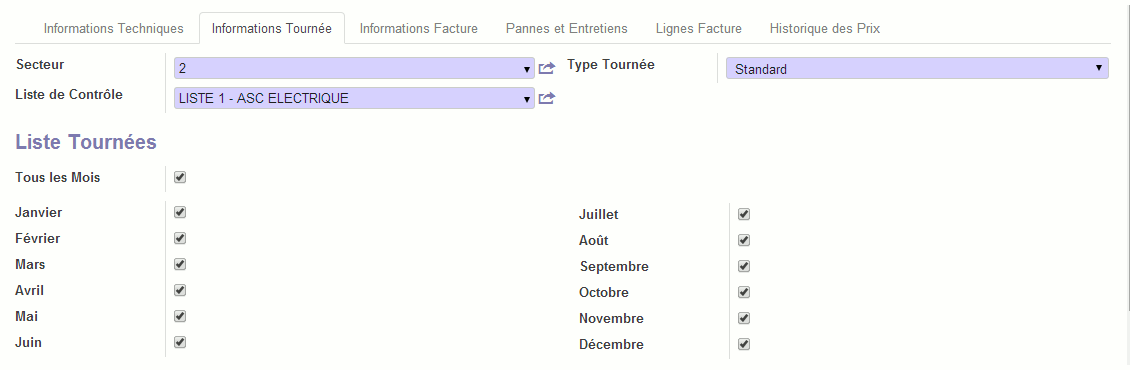
Task: Toggle the Février checkbox
Action: pos(180,238)
